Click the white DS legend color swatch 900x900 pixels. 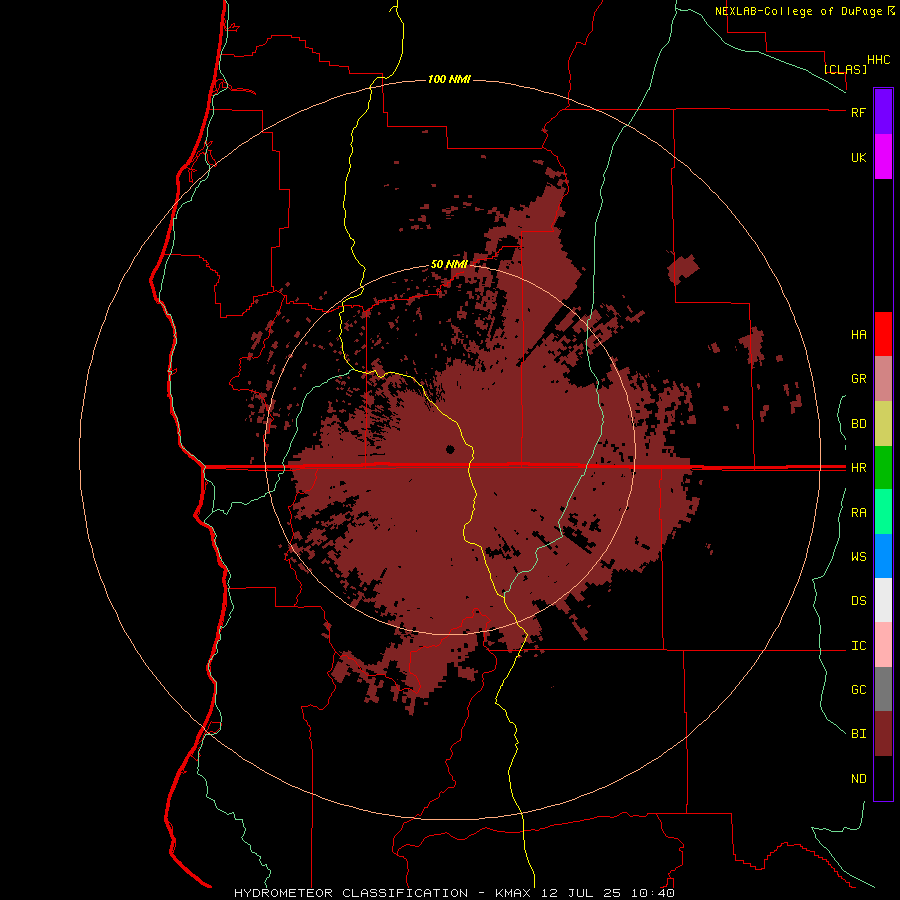click(883, 600)
